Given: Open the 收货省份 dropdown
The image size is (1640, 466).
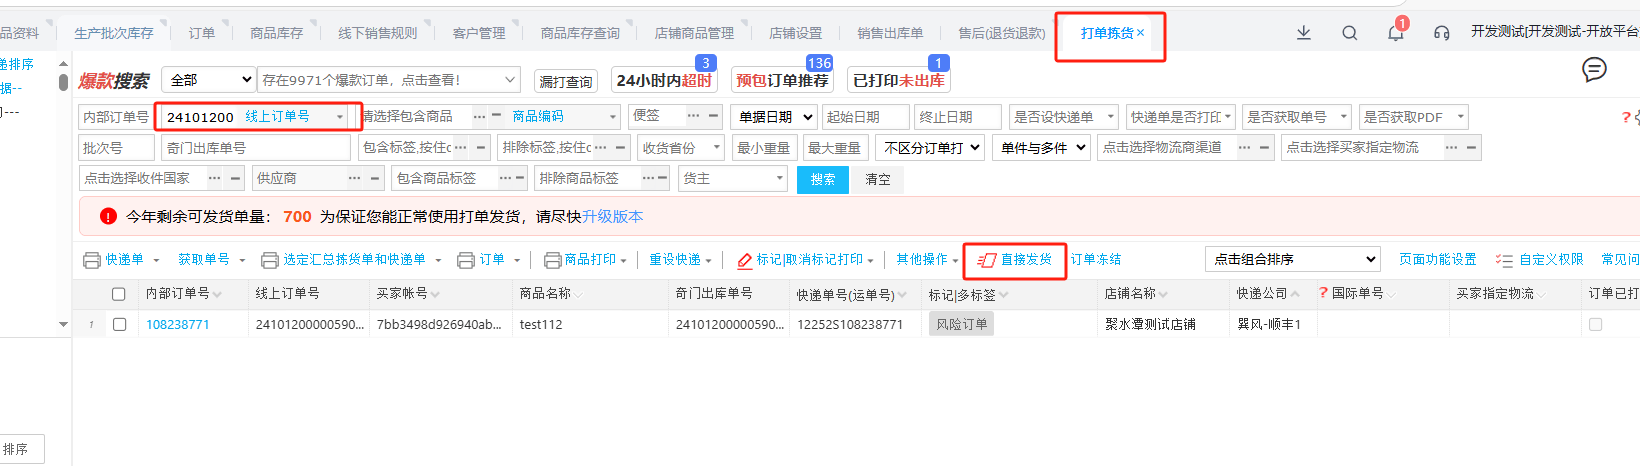Looking at the screenshot, I should click(681, 148).
